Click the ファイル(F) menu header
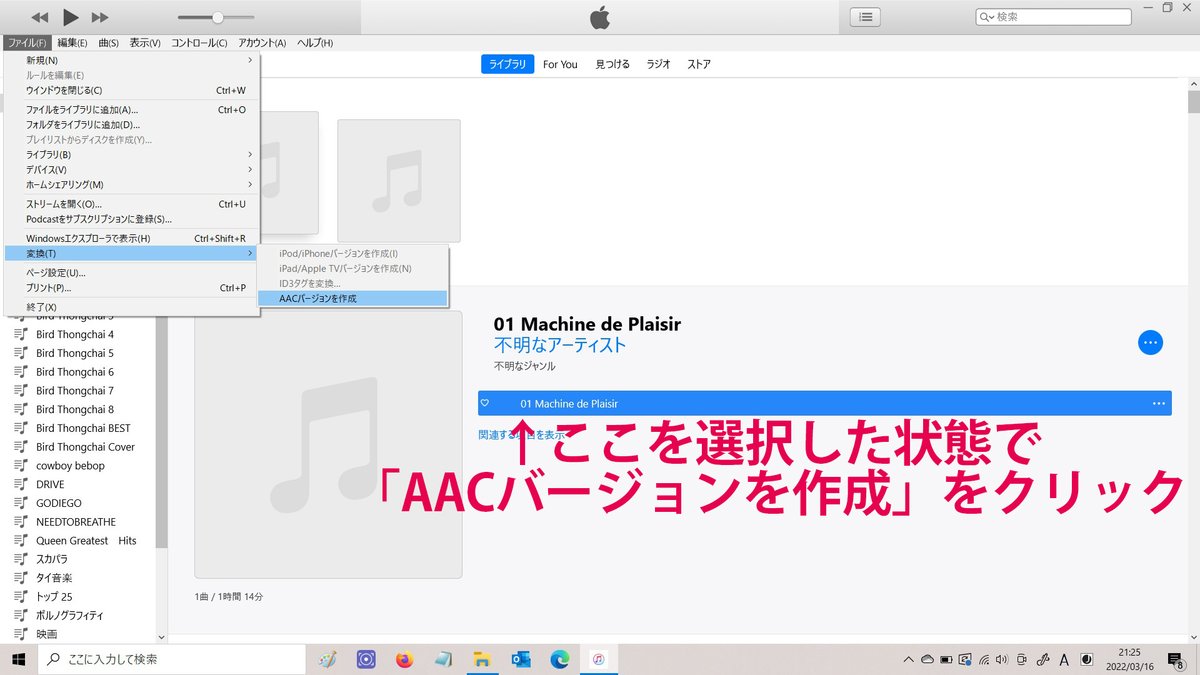This screenshot has height=675, width=1200. pyautogui.click(x=27, y=43)
